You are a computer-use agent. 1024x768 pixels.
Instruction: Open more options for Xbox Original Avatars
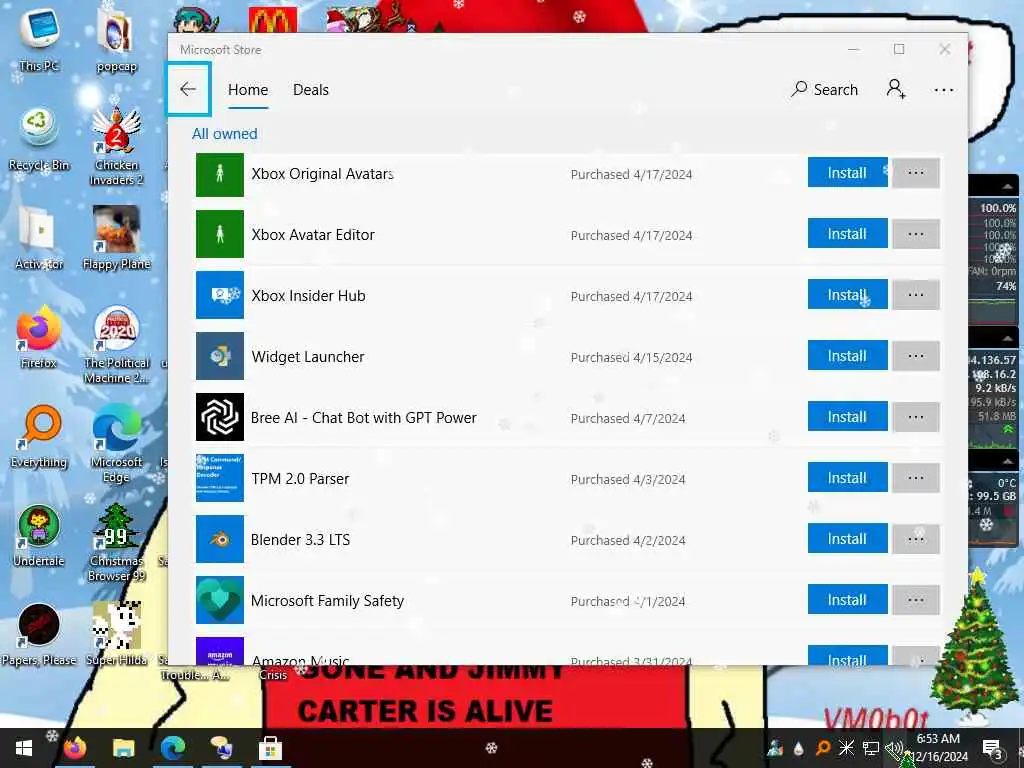916,173
